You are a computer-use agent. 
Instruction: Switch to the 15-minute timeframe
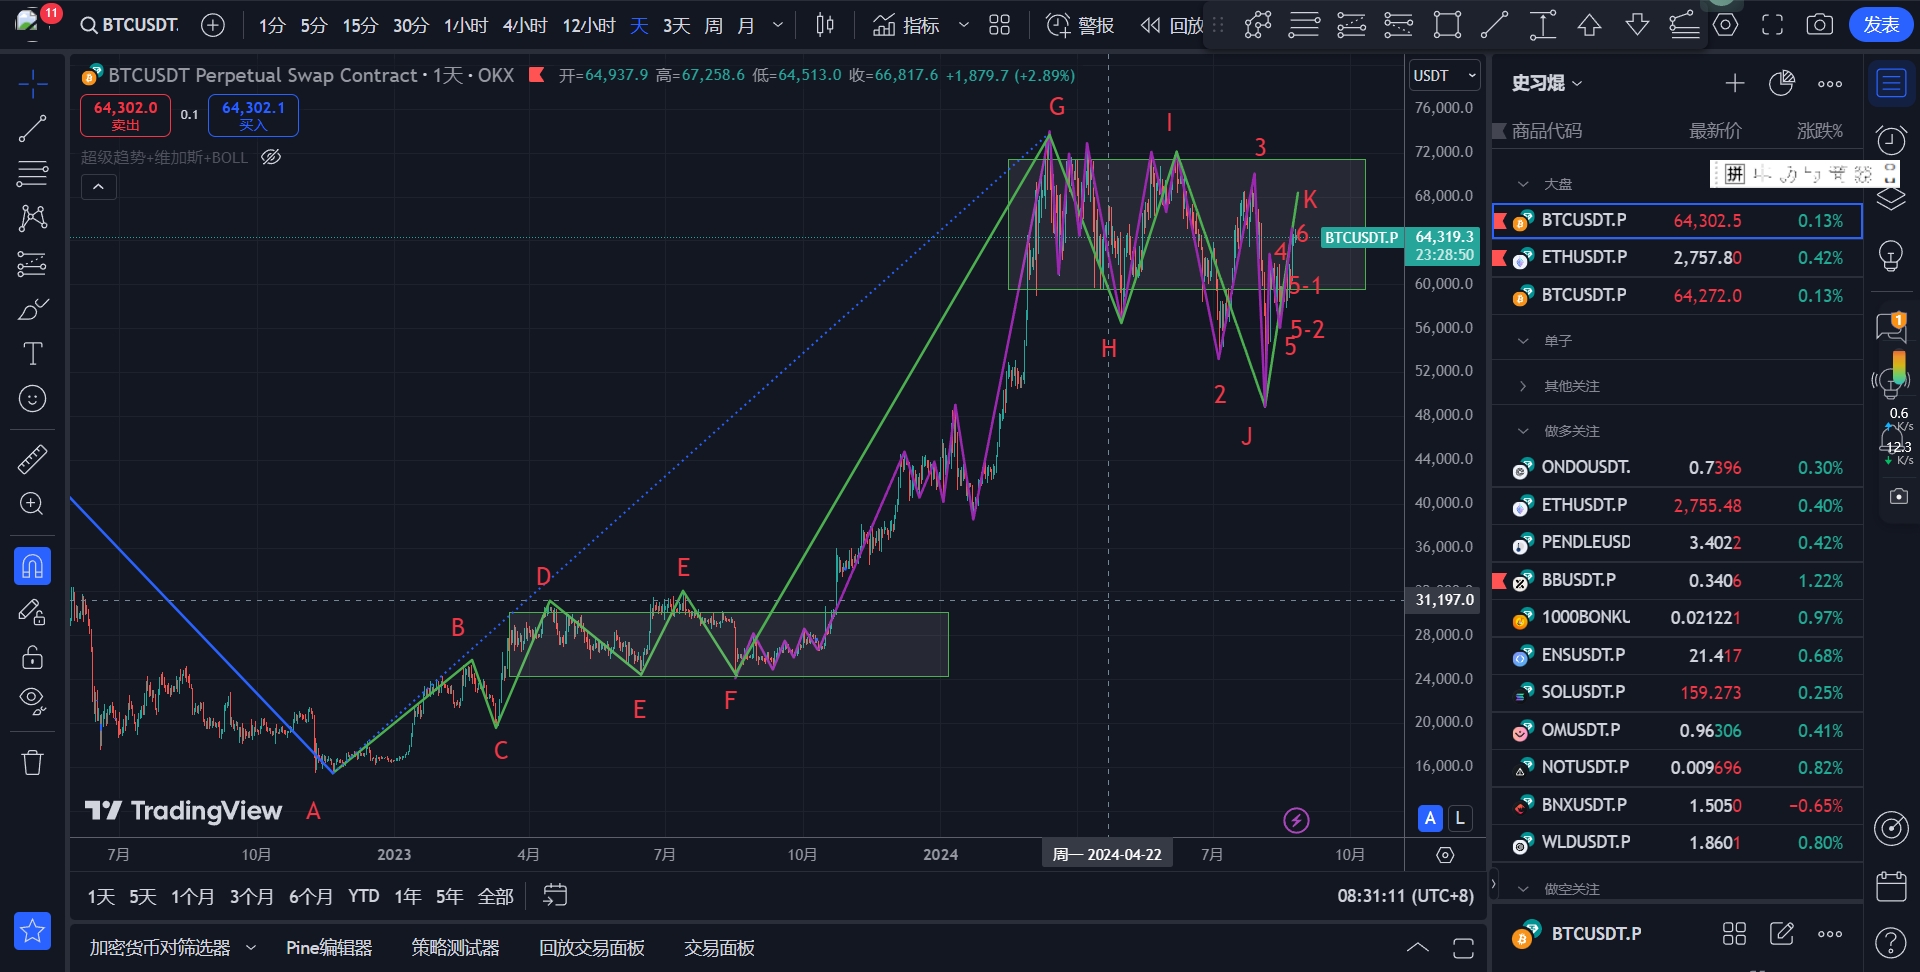point(360,25)
